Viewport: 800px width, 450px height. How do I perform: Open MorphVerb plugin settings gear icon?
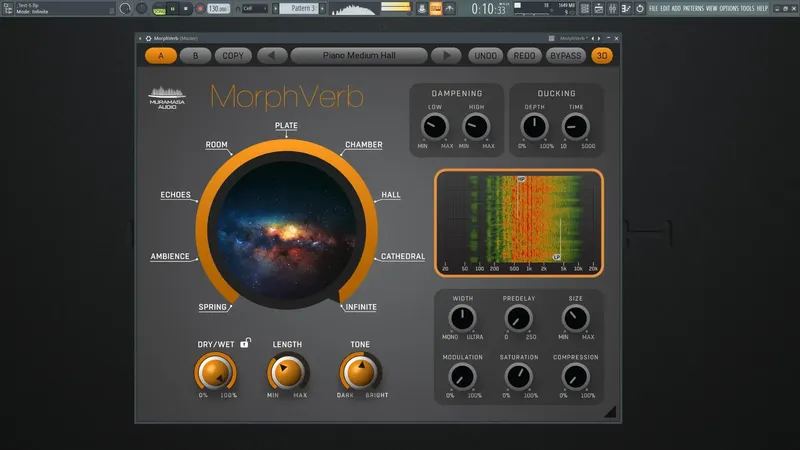pos(148,38)
